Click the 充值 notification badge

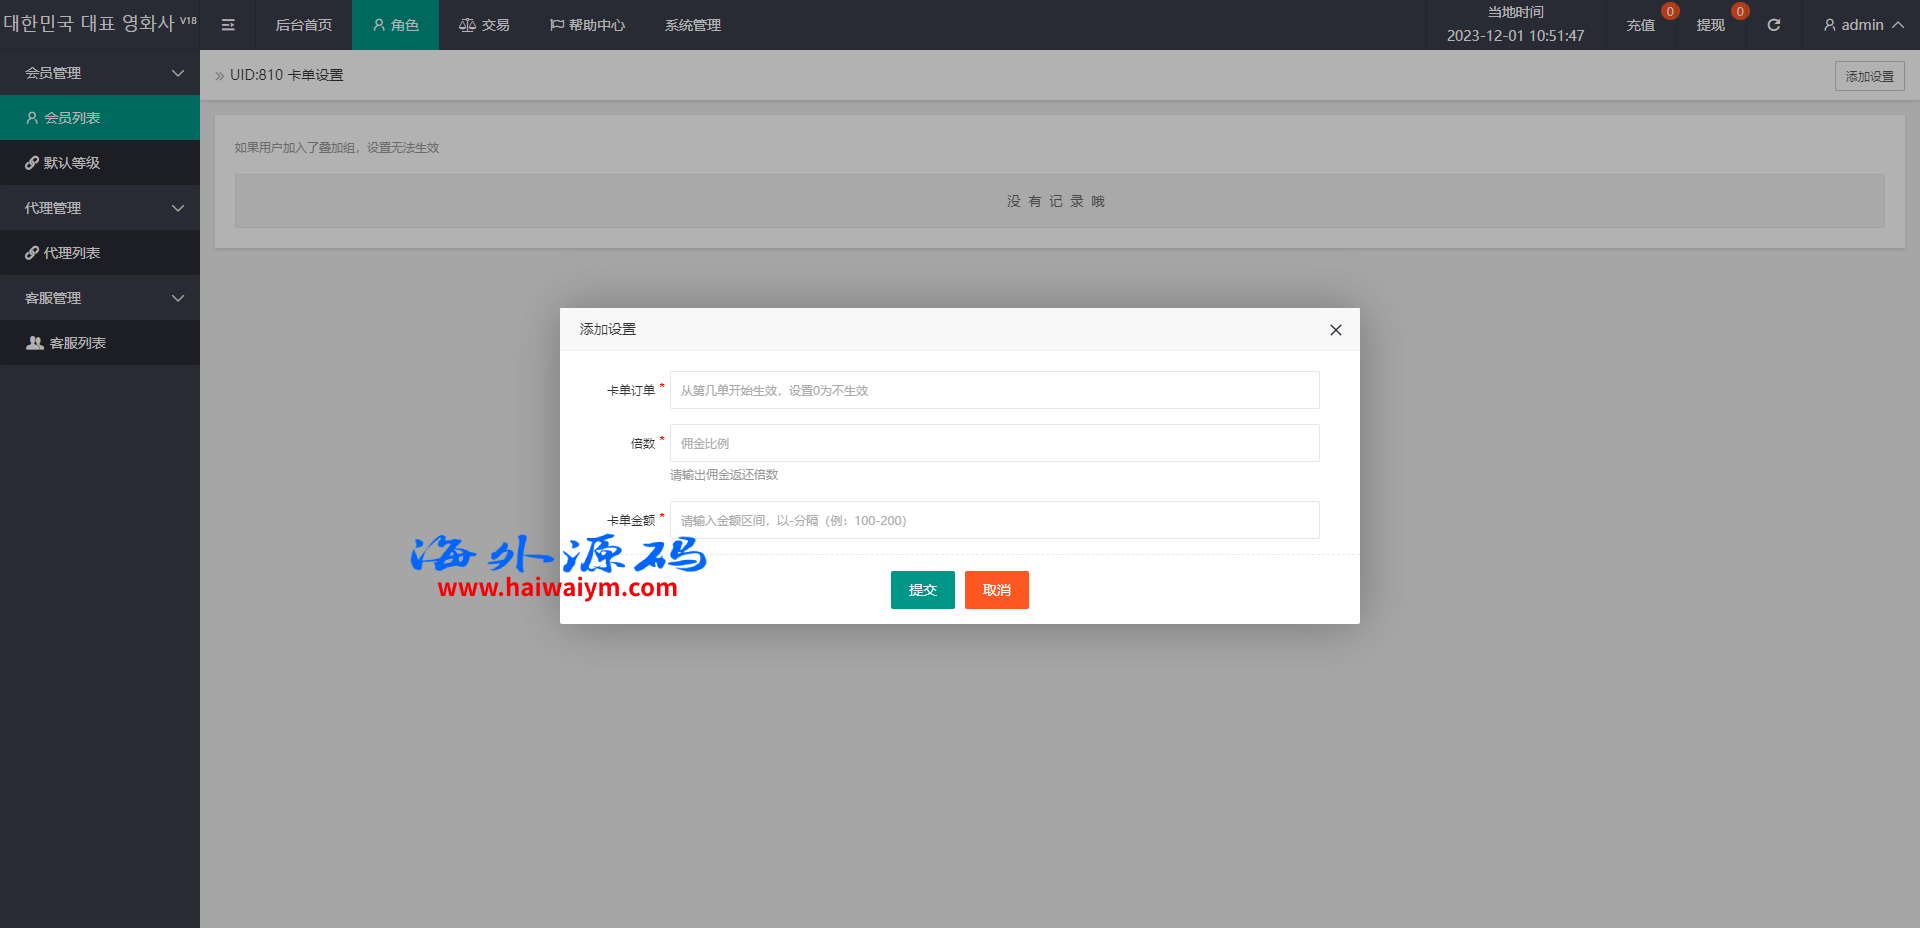(1669, 12)
